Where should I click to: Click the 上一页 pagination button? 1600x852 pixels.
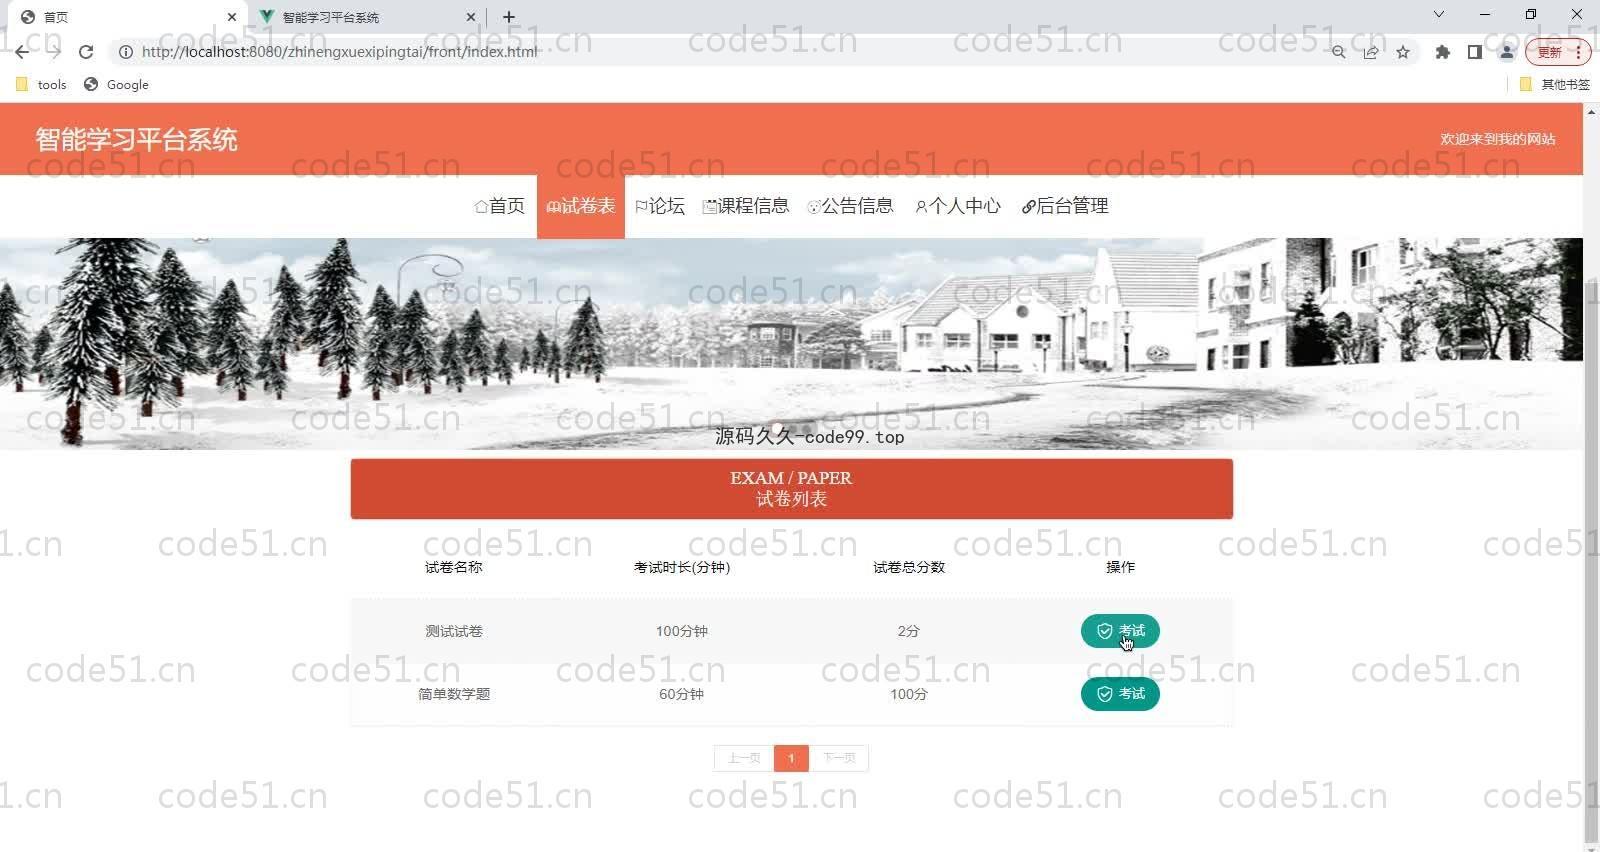point(744,758)
